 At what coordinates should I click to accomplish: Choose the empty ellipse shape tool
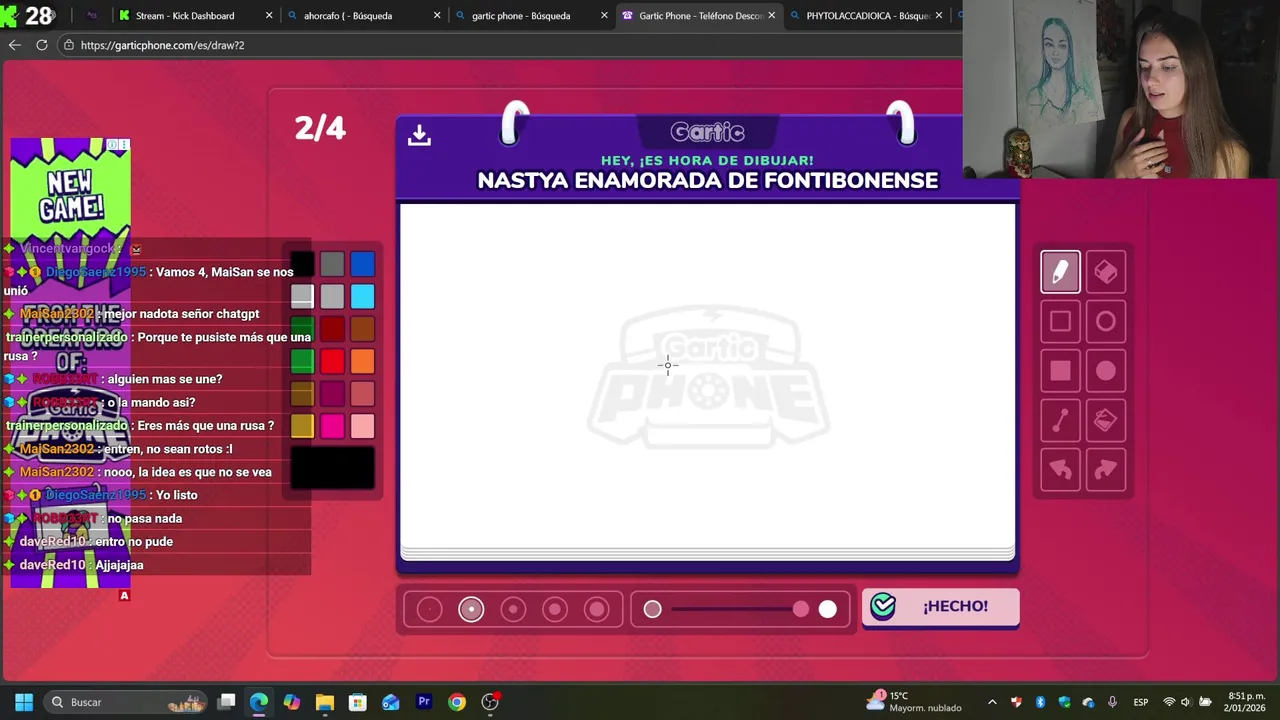(1105, 321)
